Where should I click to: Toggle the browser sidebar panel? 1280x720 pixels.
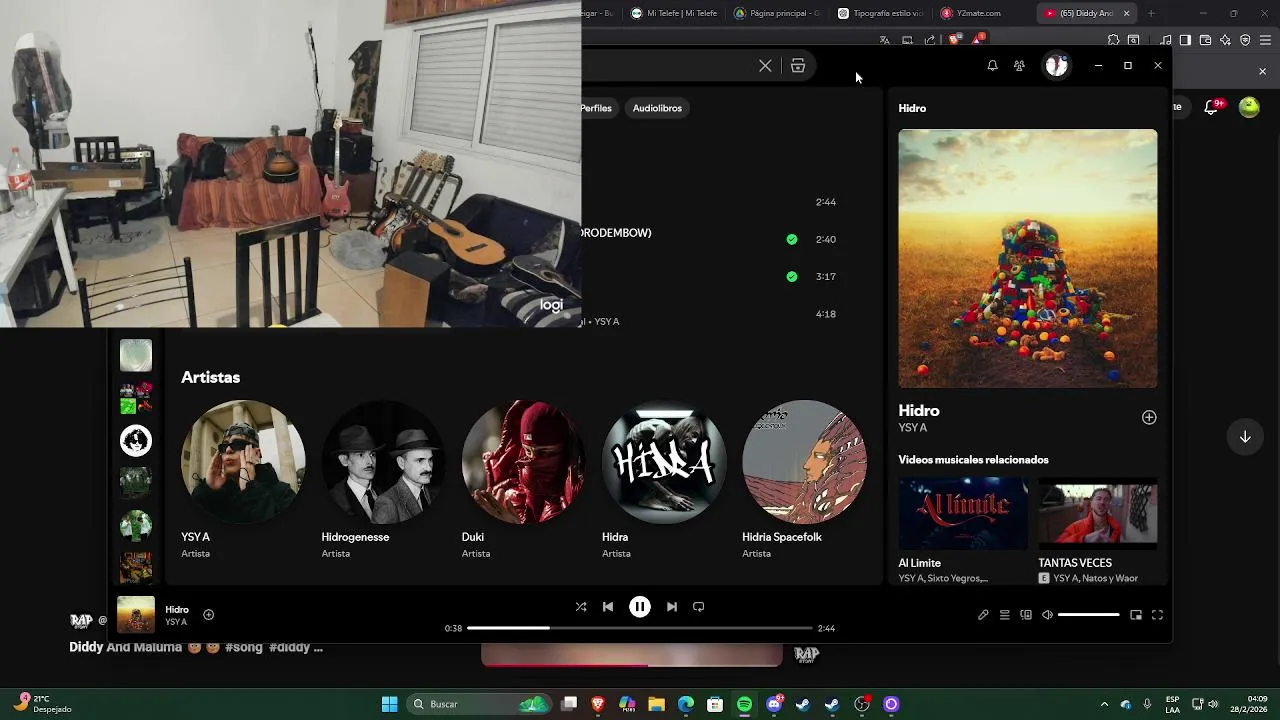click(x=1185, y=40)
